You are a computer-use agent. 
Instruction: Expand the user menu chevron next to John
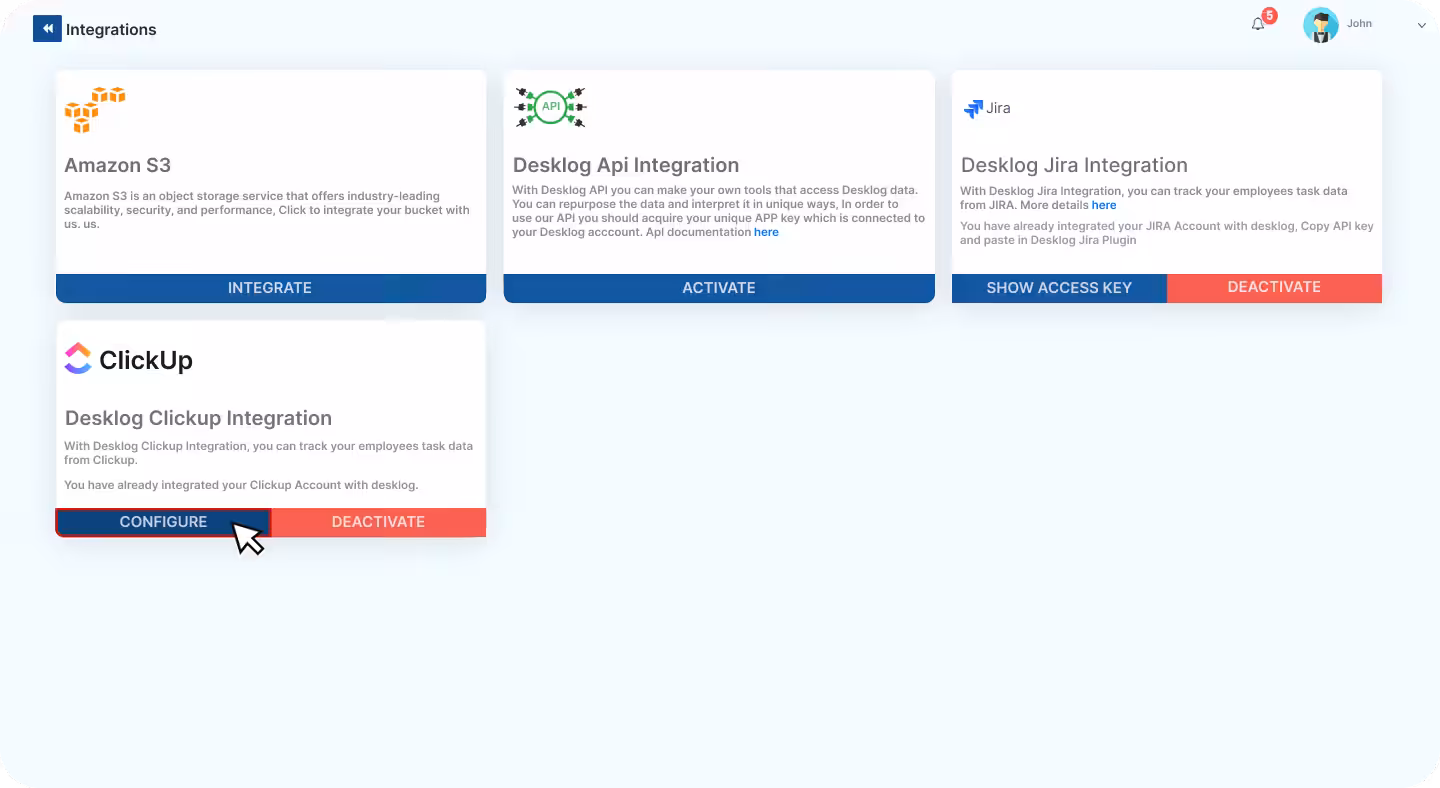(x=1421, y=25)
